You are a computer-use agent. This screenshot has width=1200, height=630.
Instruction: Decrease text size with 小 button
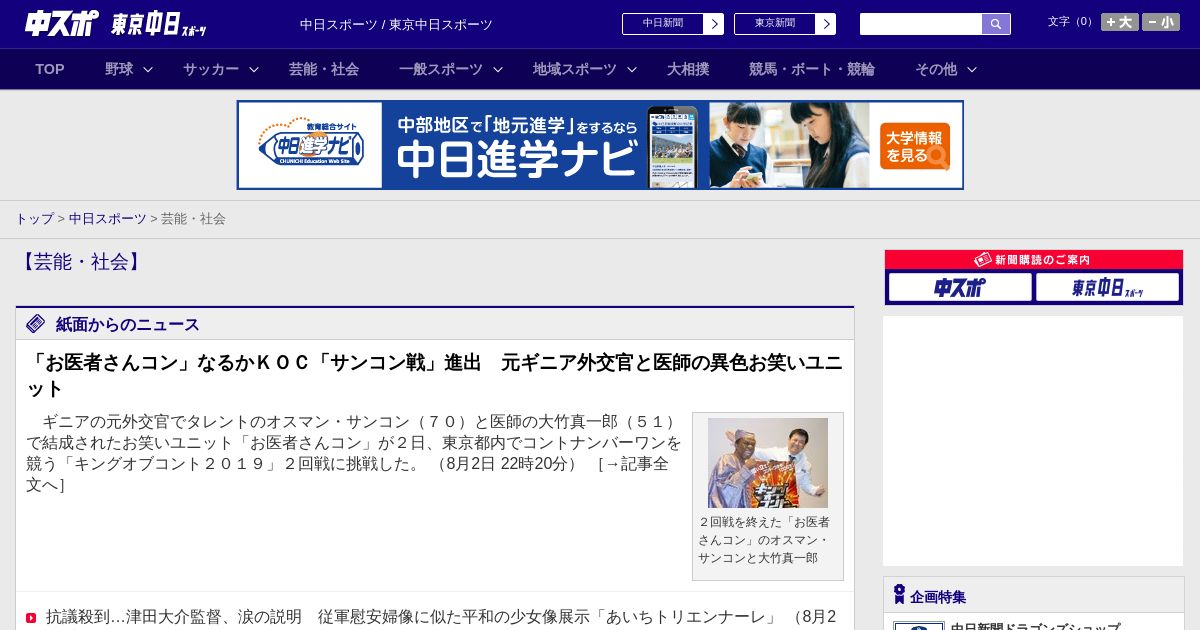pyautogui.click(x=1161, y=22)
